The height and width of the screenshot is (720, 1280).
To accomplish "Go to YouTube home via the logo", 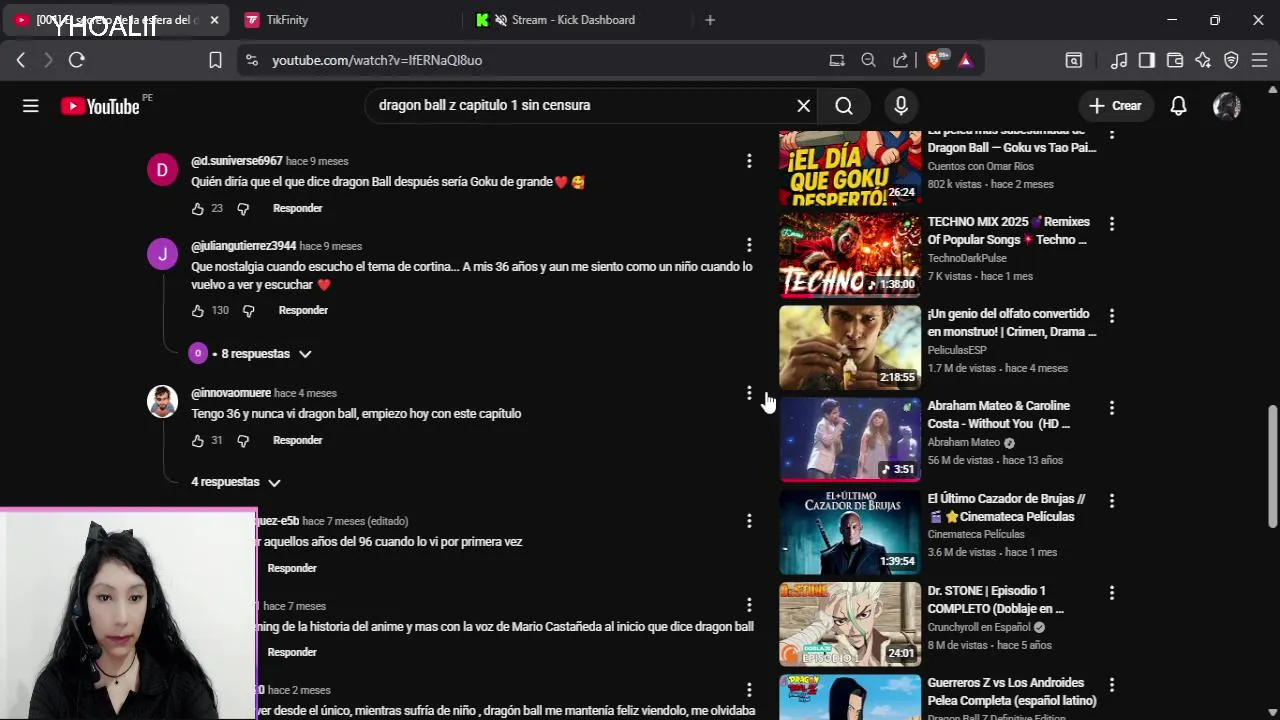I will click(x=100, y=106).
